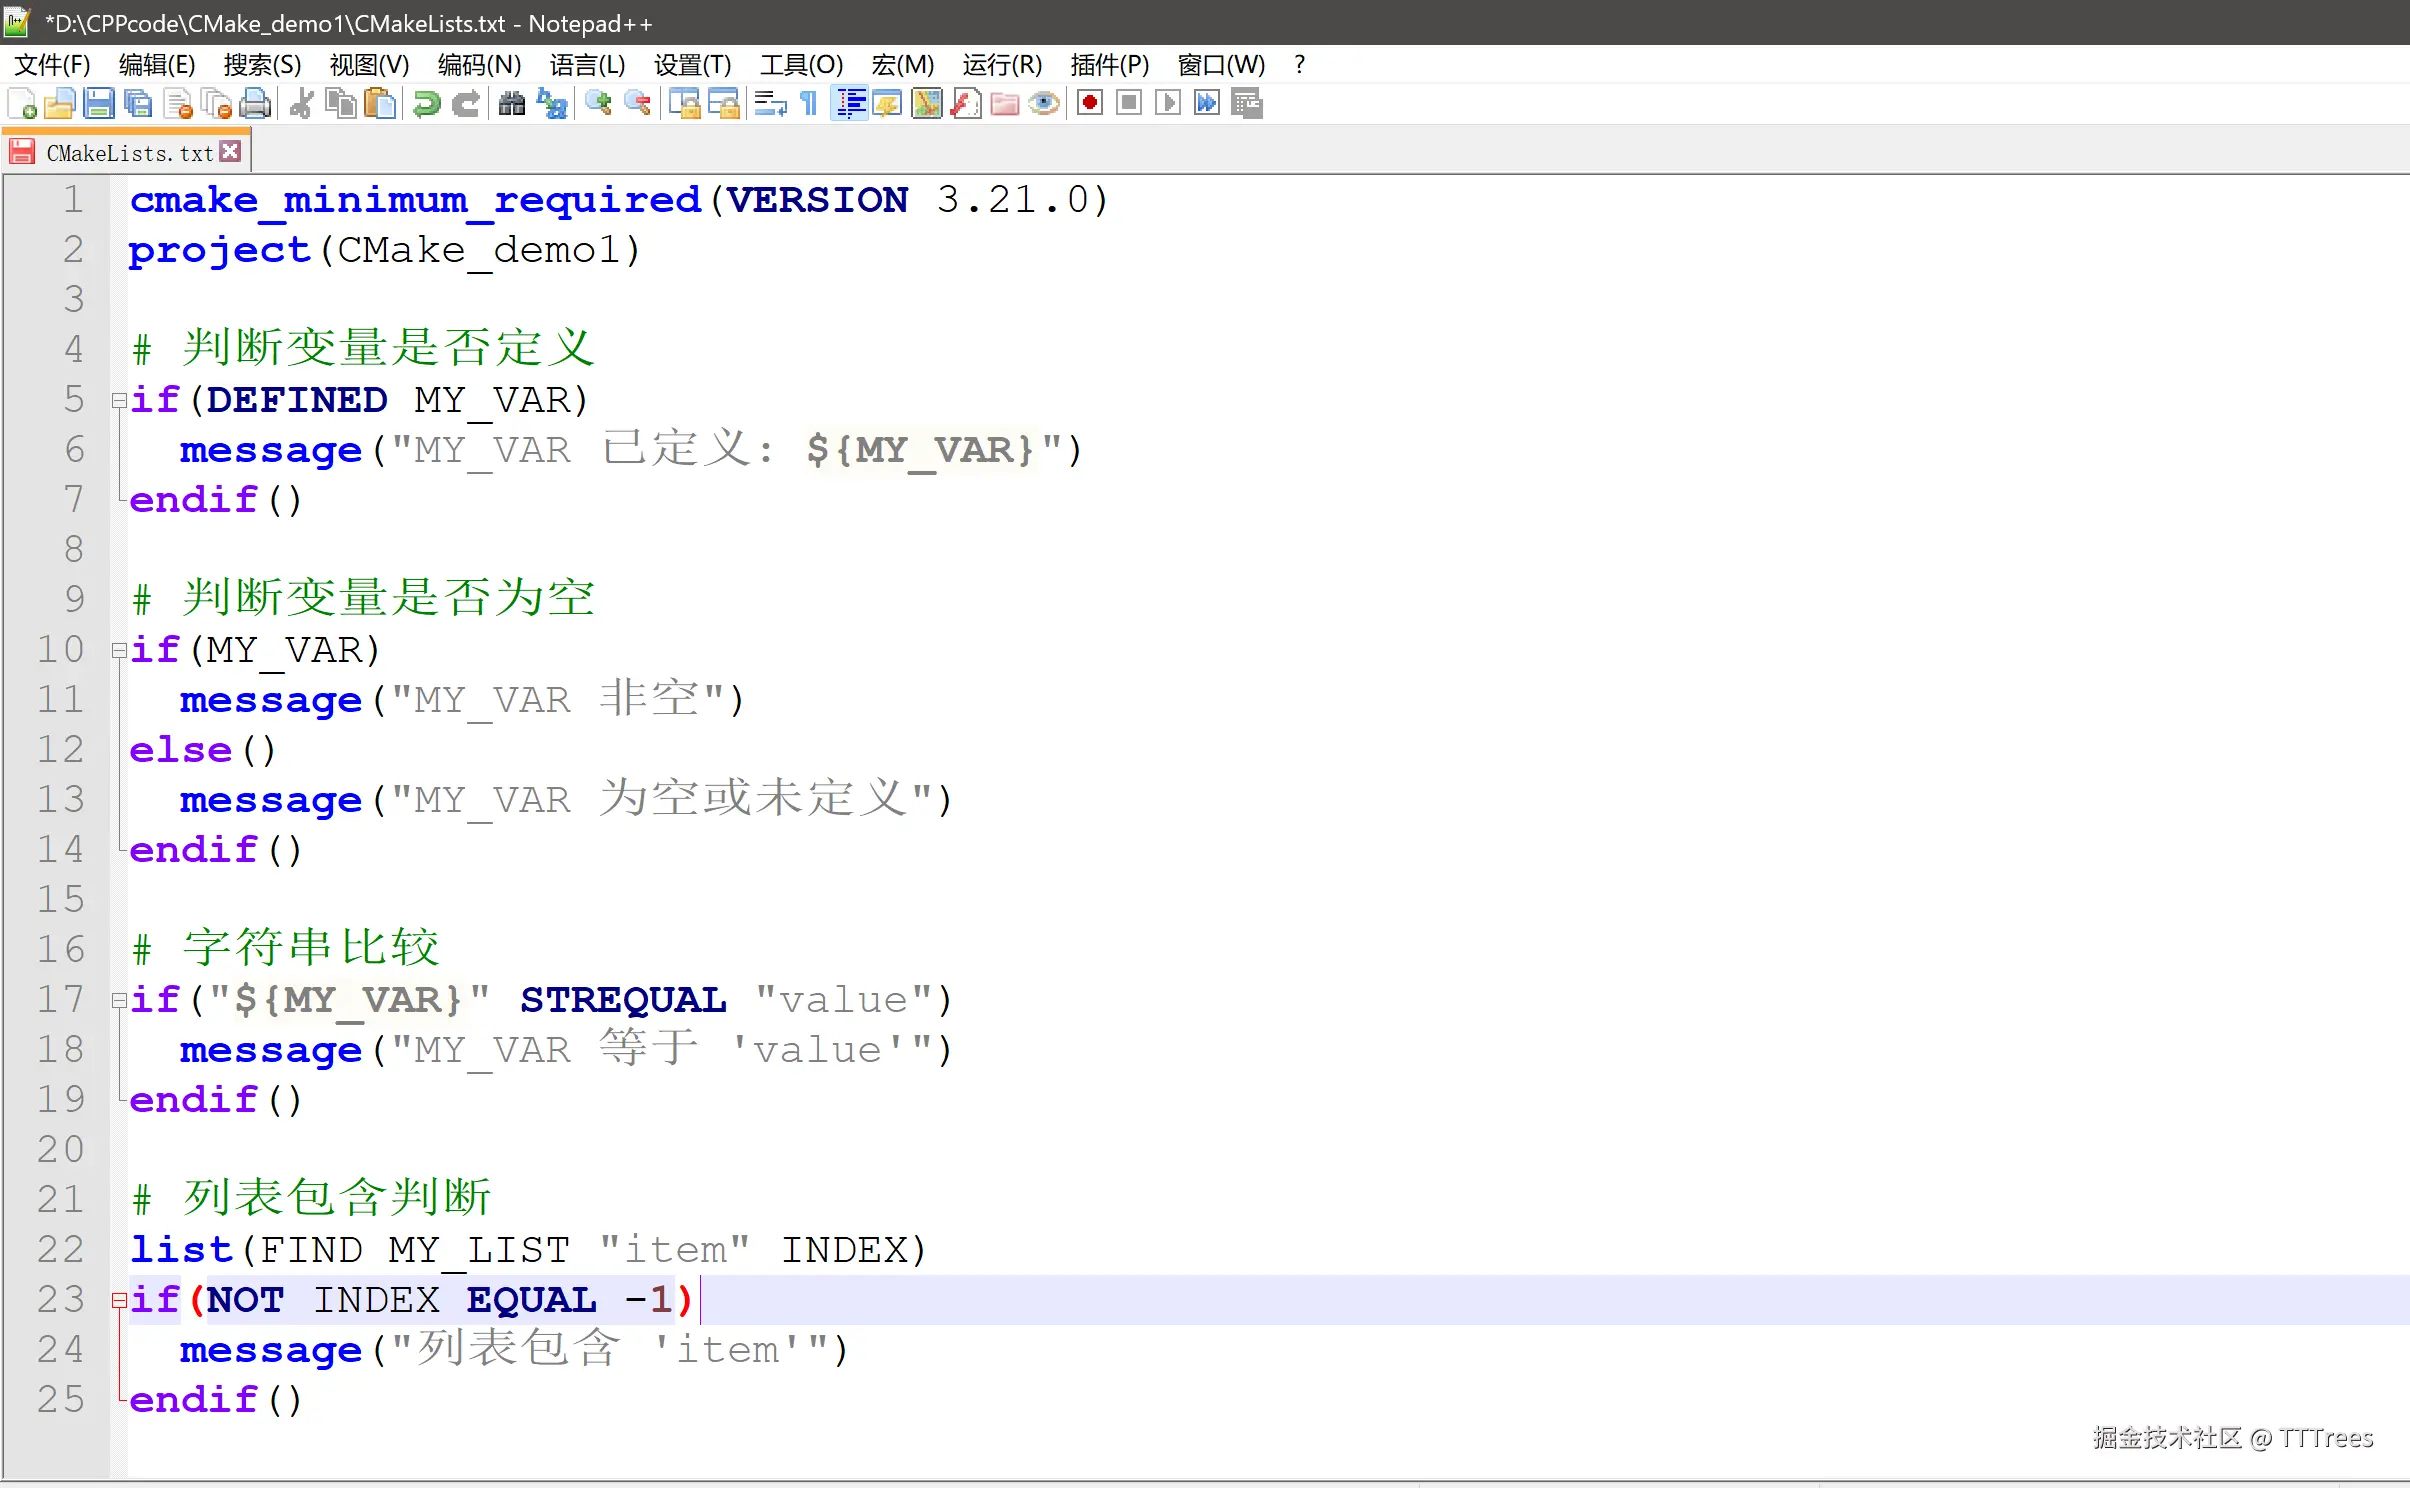Click the Undo arrow icon

click(427, 103)
